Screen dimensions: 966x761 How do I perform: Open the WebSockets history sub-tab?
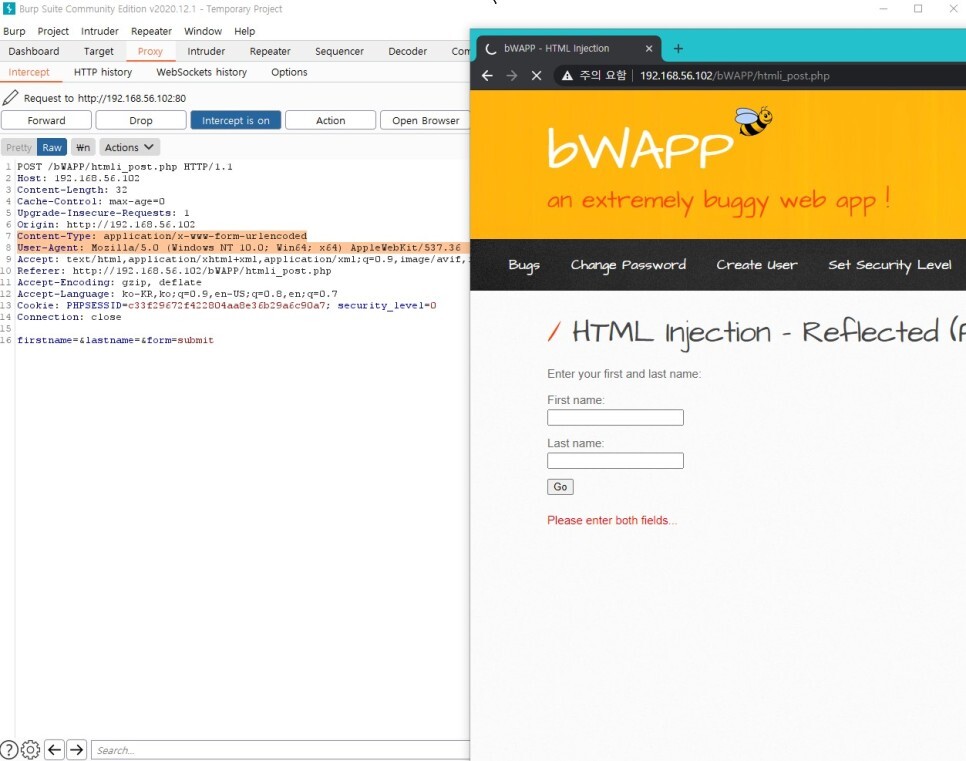[x=201, y=72]
